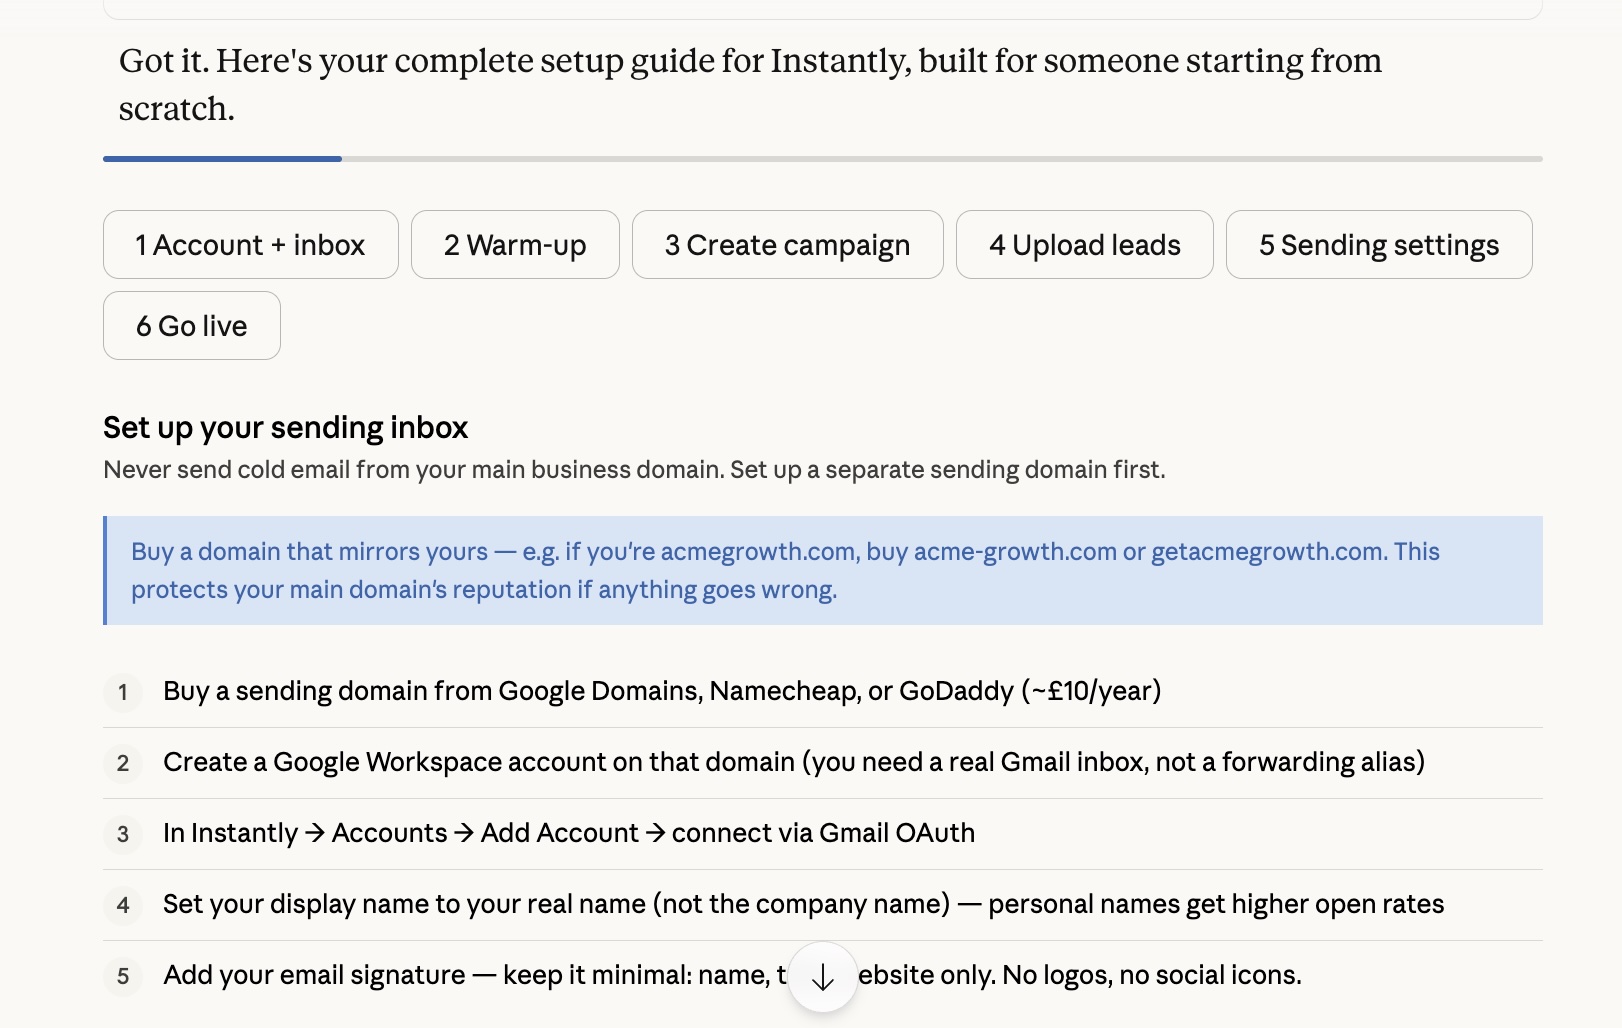The image size is (1622, 1028).
Task: Select the "Create a Google Workspace account" step
Action: click(793, 762)
